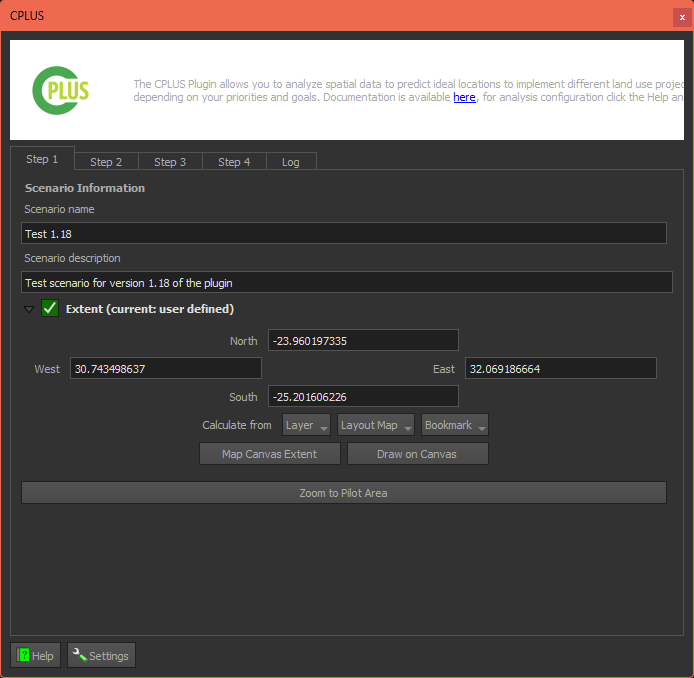
Task: Open the Log tab
Action: (291, 162)
